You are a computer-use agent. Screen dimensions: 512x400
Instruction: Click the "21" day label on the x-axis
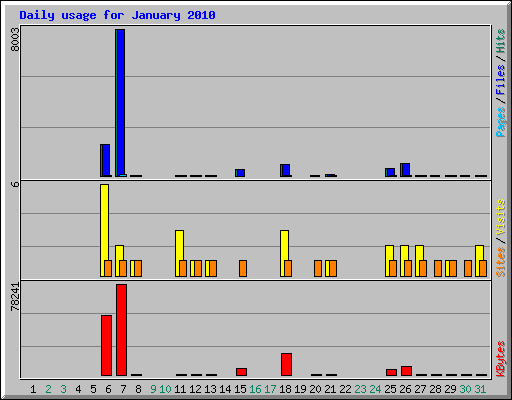tap(330, 389)
